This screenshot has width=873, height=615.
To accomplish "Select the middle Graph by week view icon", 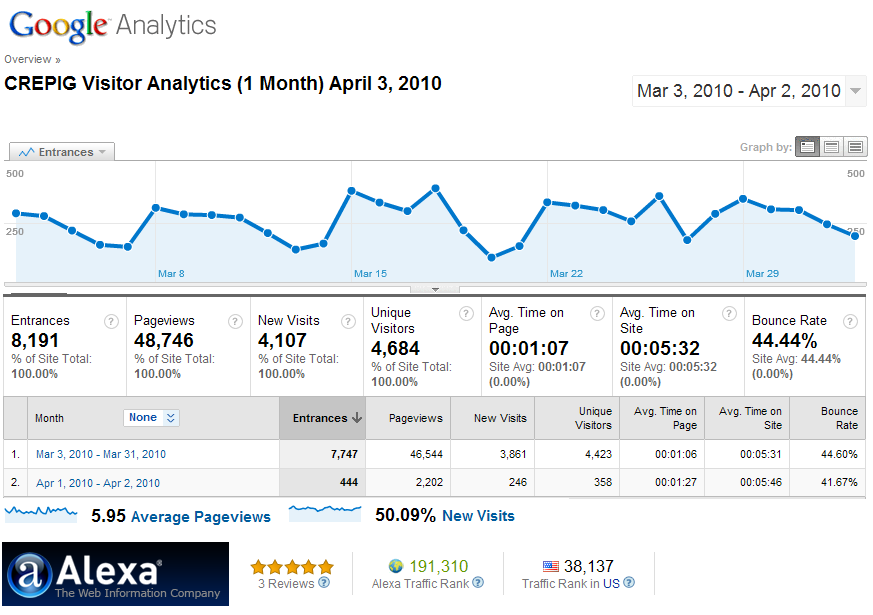I will click(x=831, y=147).
